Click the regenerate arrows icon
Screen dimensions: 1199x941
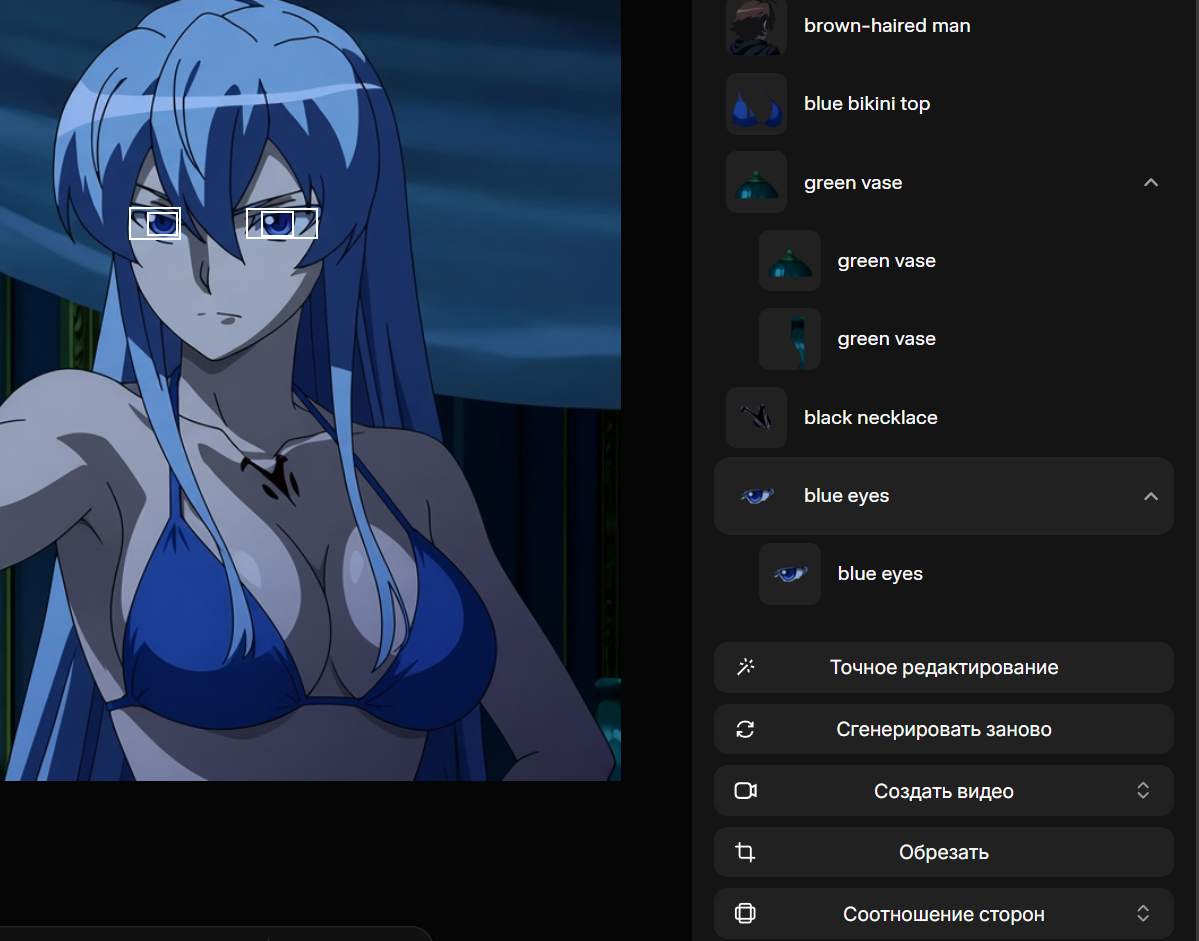(x=746, y=729)
